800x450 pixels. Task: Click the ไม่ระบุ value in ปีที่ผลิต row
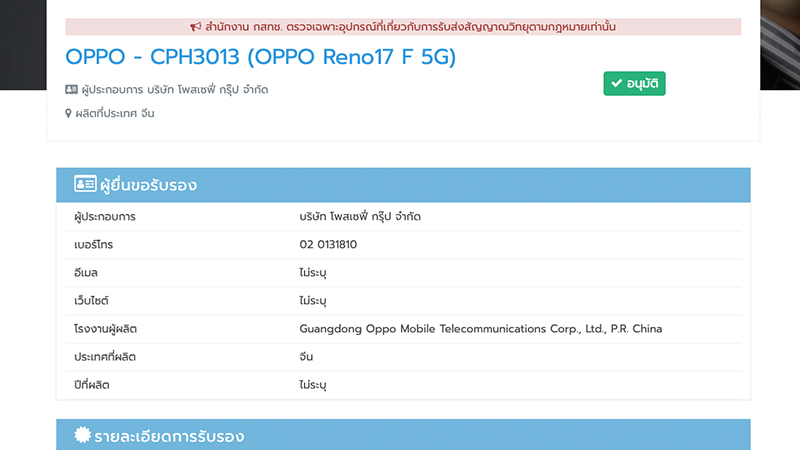(x=313, y=385)
